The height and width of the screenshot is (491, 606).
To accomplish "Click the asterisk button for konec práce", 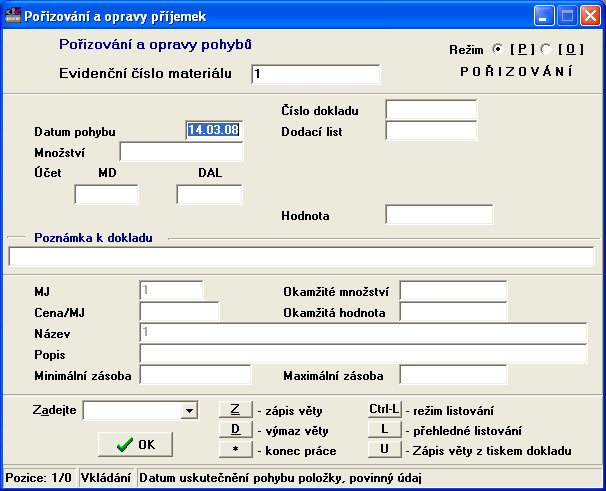I will tap(236, 450).
